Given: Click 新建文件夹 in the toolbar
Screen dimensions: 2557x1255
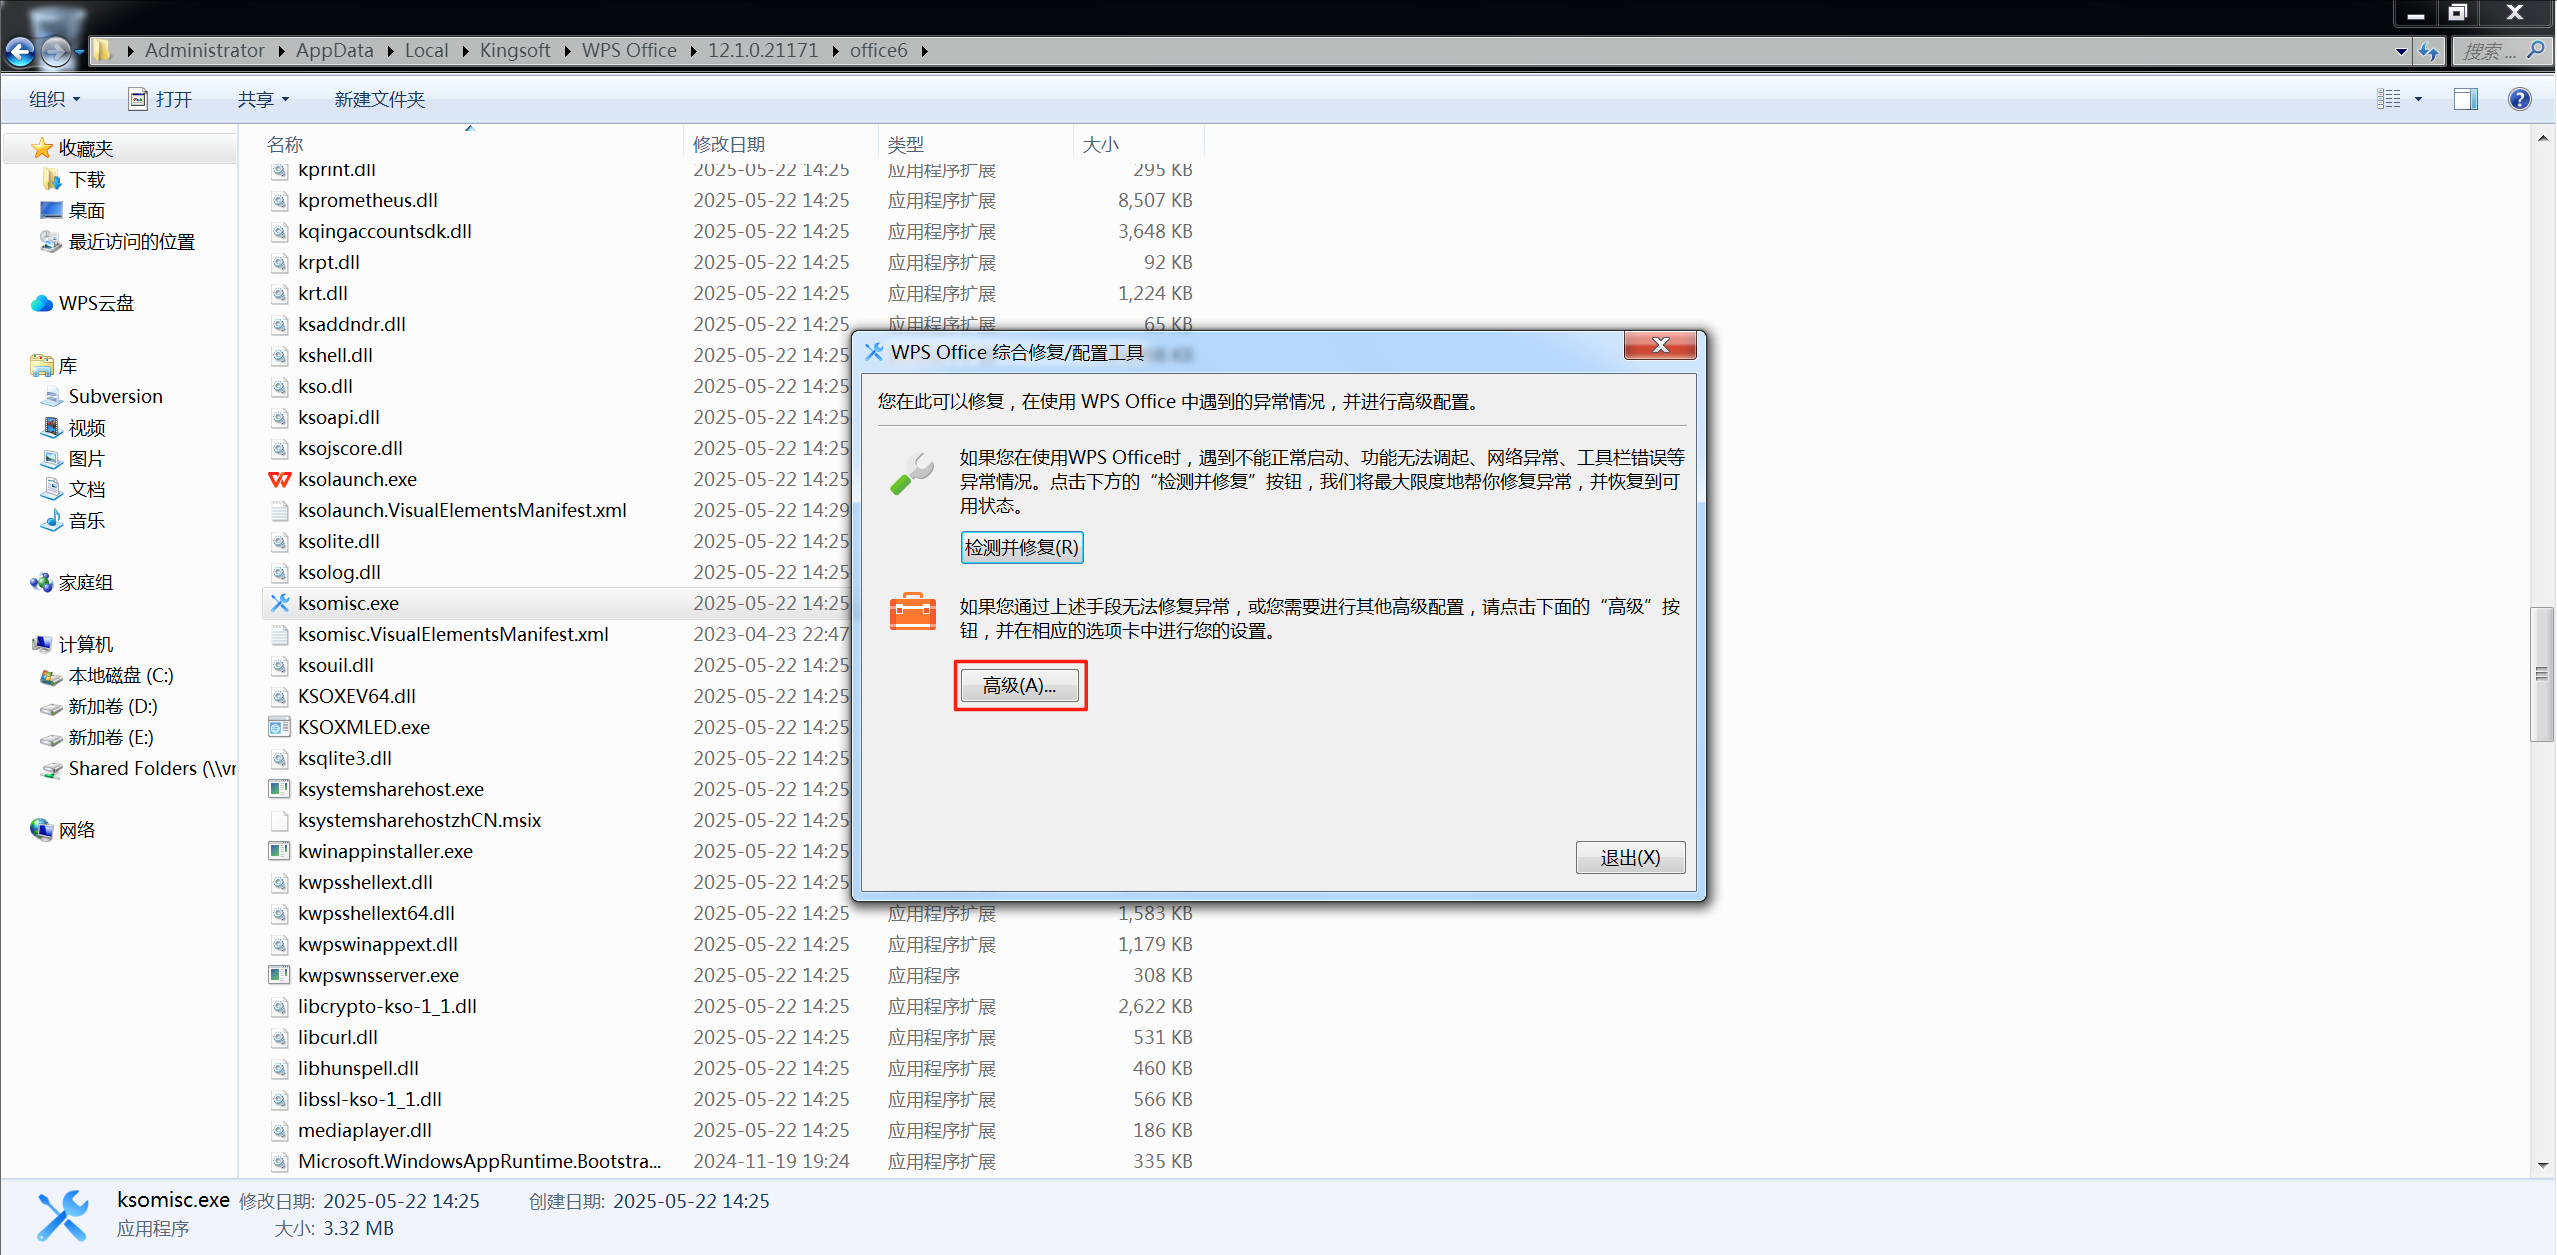Looking at the screenshot, I should (379, 99).
